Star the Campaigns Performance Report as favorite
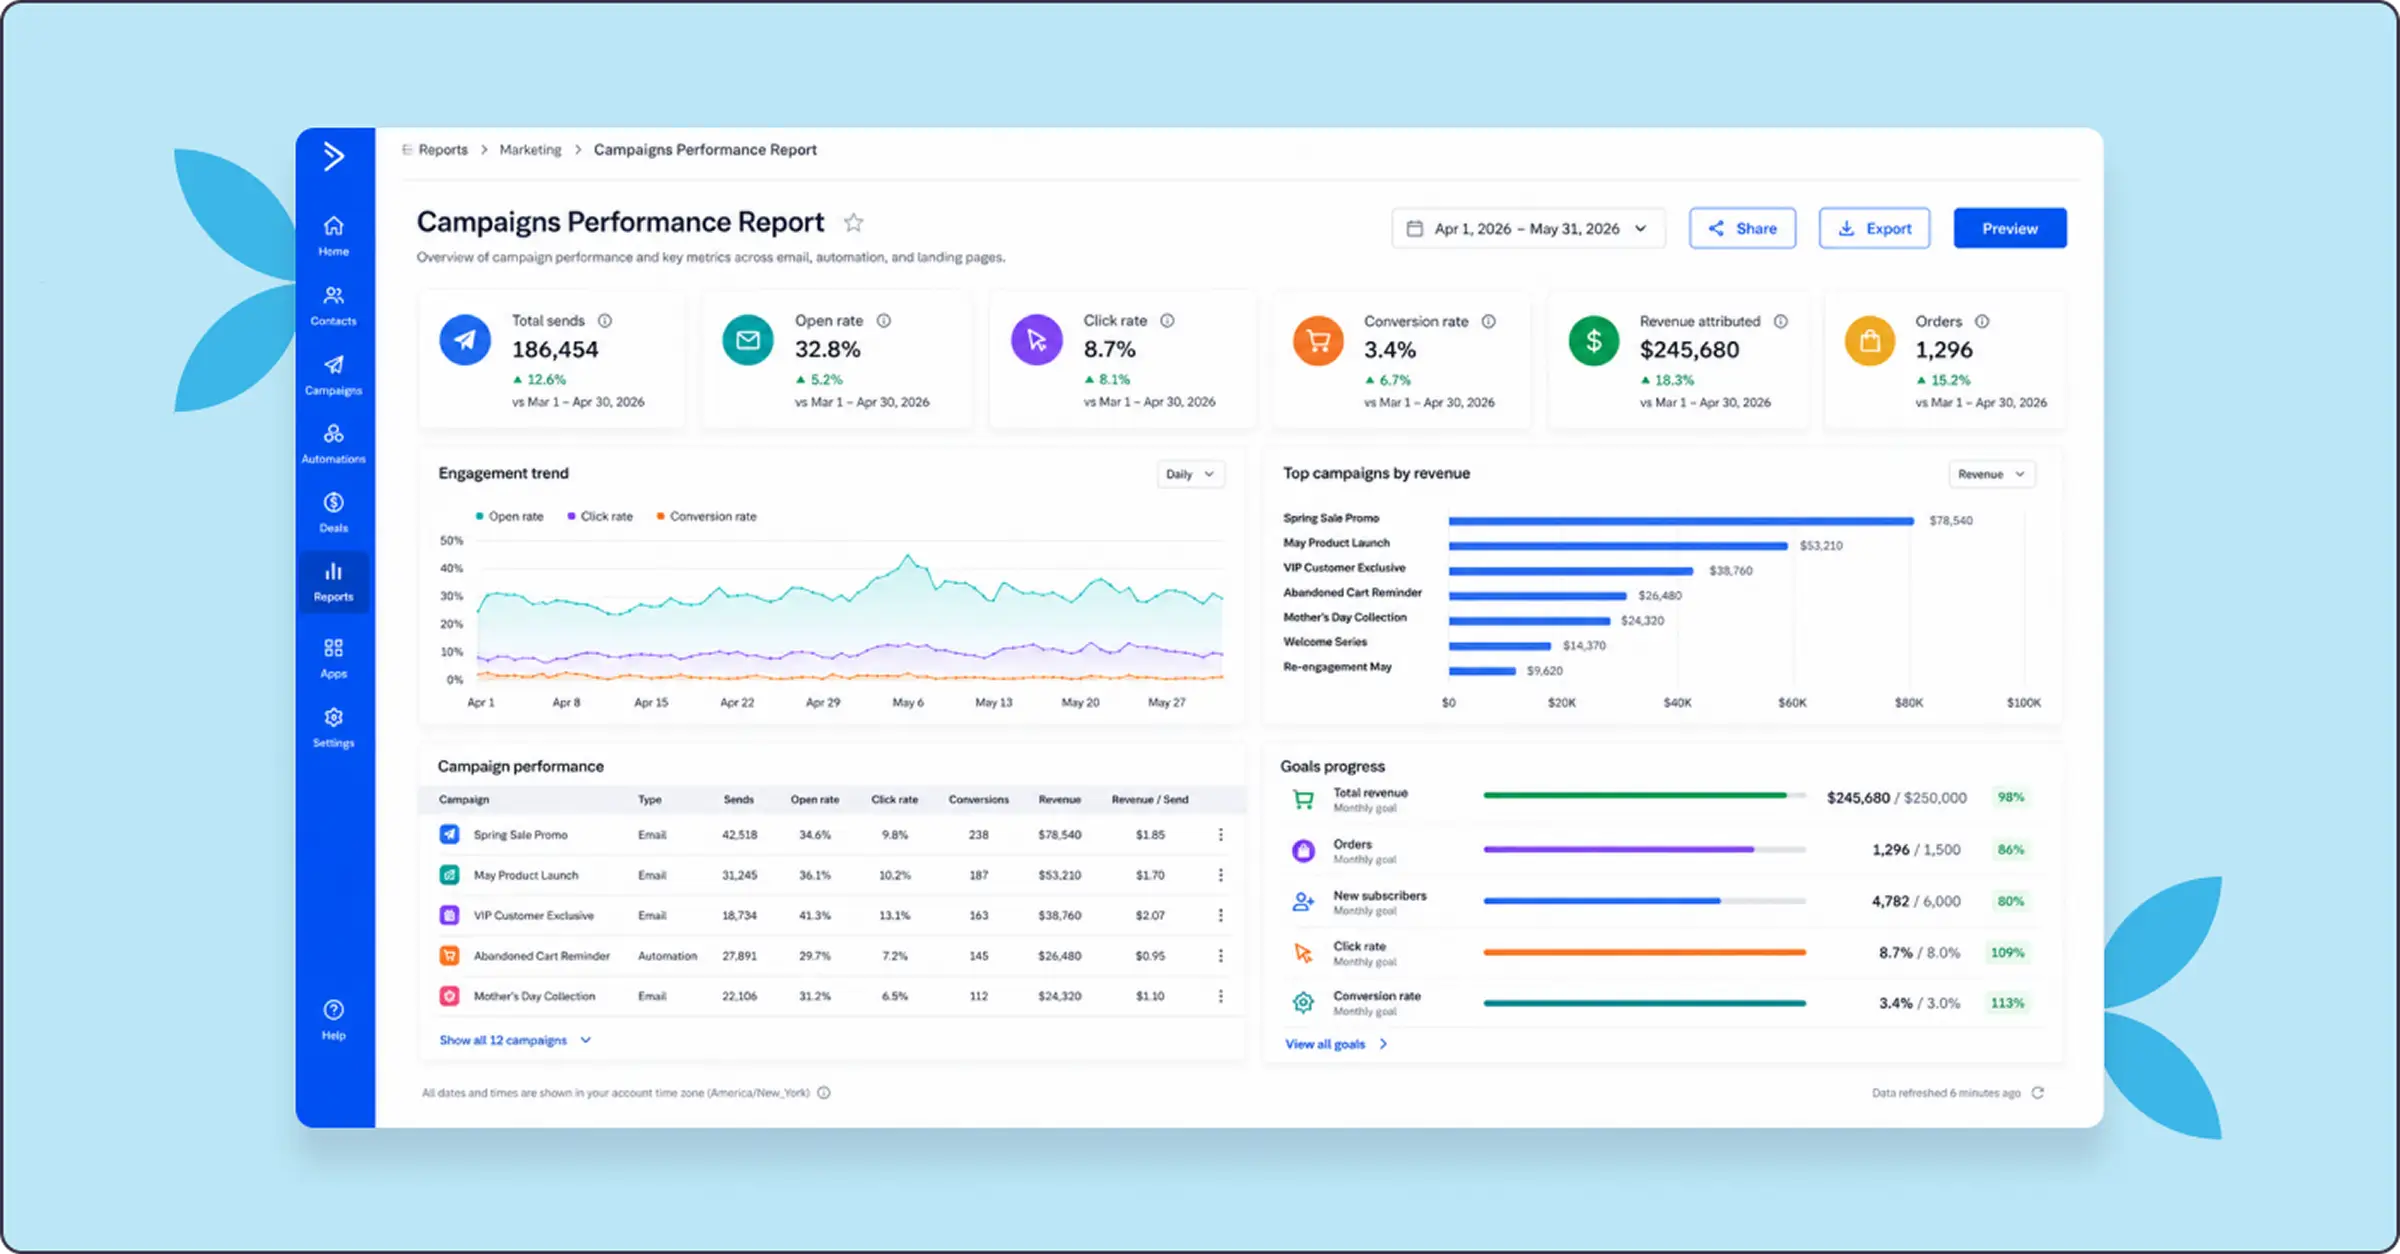This screenshot has width=2400, height=1254. click(853, 222)
